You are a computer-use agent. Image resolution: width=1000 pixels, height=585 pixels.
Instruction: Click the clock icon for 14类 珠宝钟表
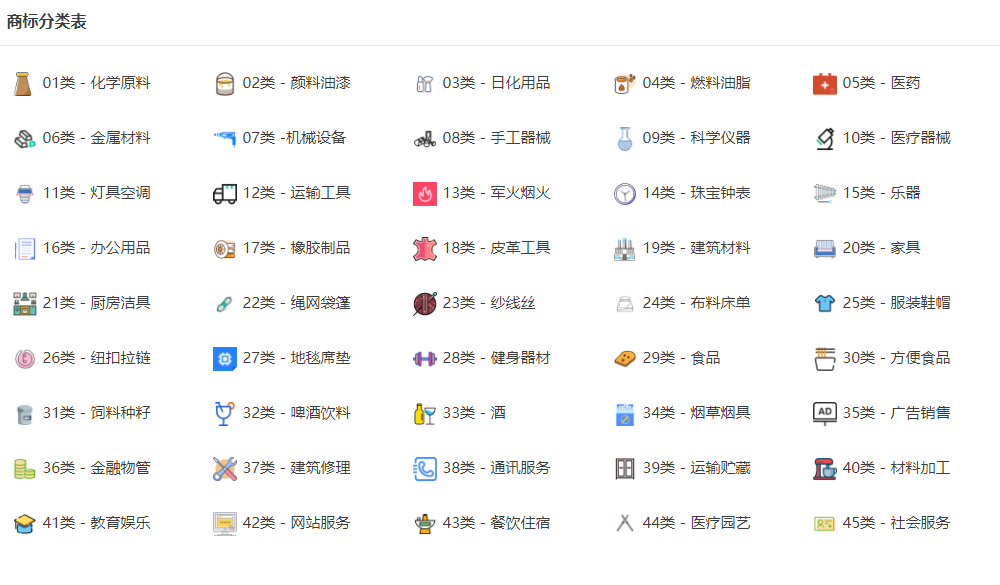(x=624, y=193)
